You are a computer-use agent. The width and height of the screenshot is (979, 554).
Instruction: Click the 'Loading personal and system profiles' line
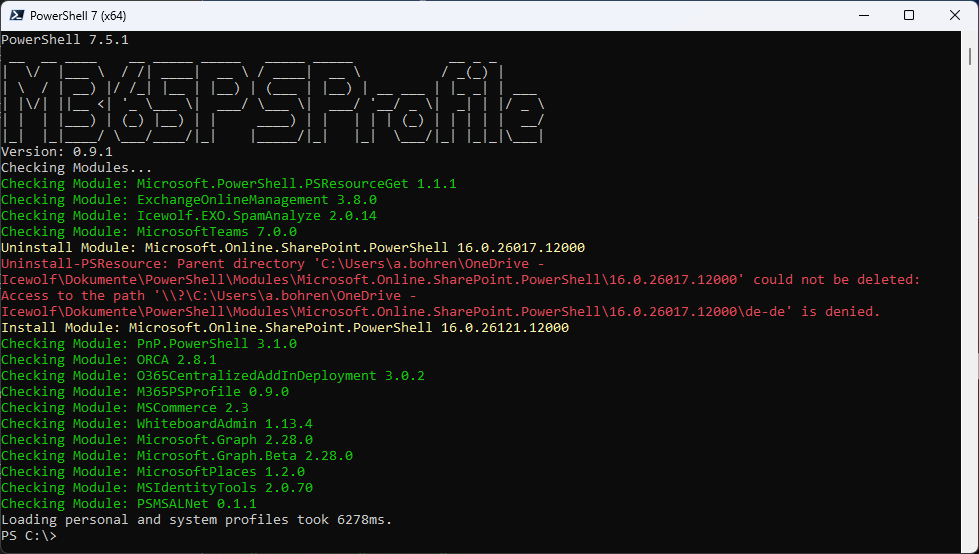click(x=197, y=520)
